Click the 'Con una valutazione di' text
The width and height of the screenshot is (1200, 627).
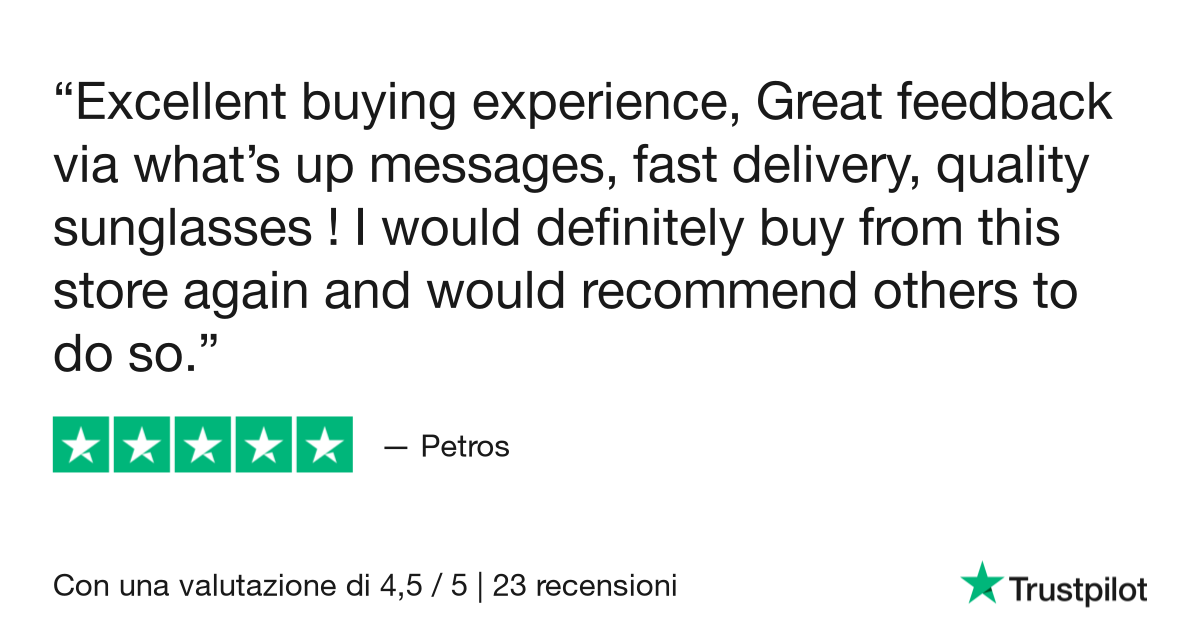pyautogui.click(x=211, y=584)
